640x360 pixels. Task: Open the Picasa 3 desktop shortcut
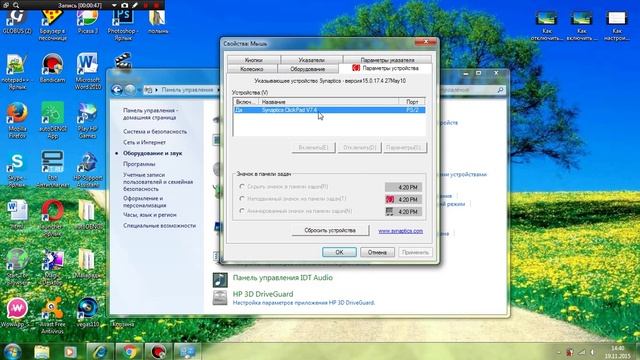point(87,21)
